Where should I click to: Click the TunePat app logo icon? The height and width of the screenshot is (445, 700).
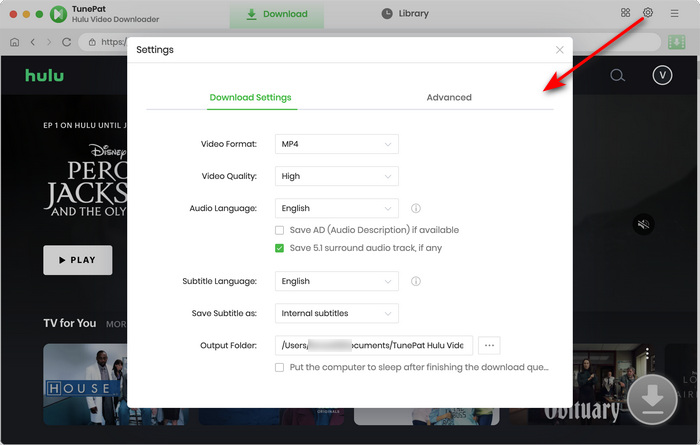click(58, 14)
